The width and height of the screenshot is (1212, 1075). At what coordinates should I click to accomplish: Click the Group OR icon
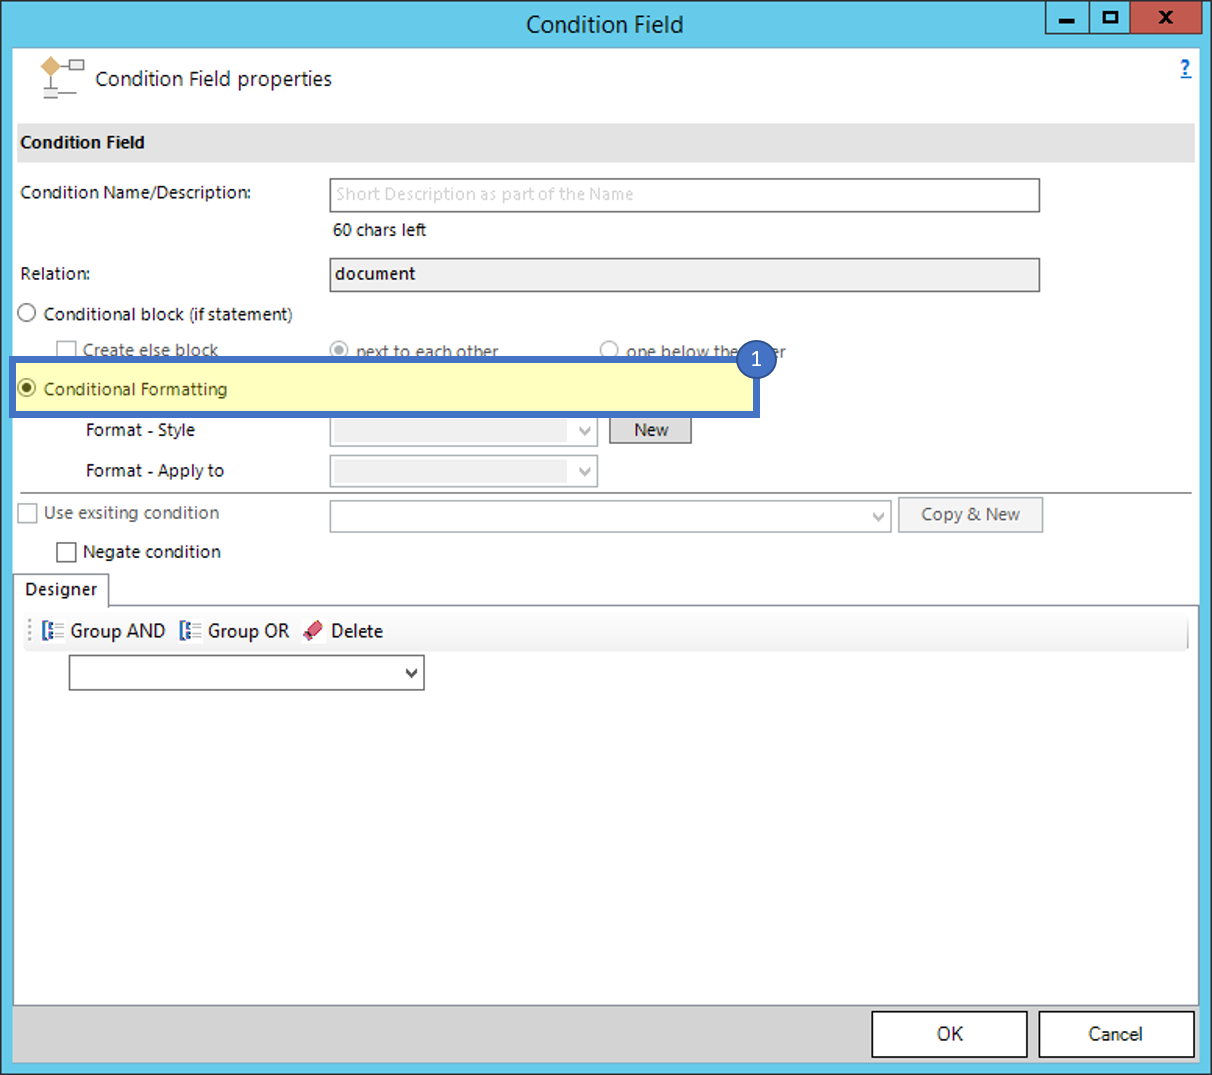pyautogui.click(x=188, y=630)
